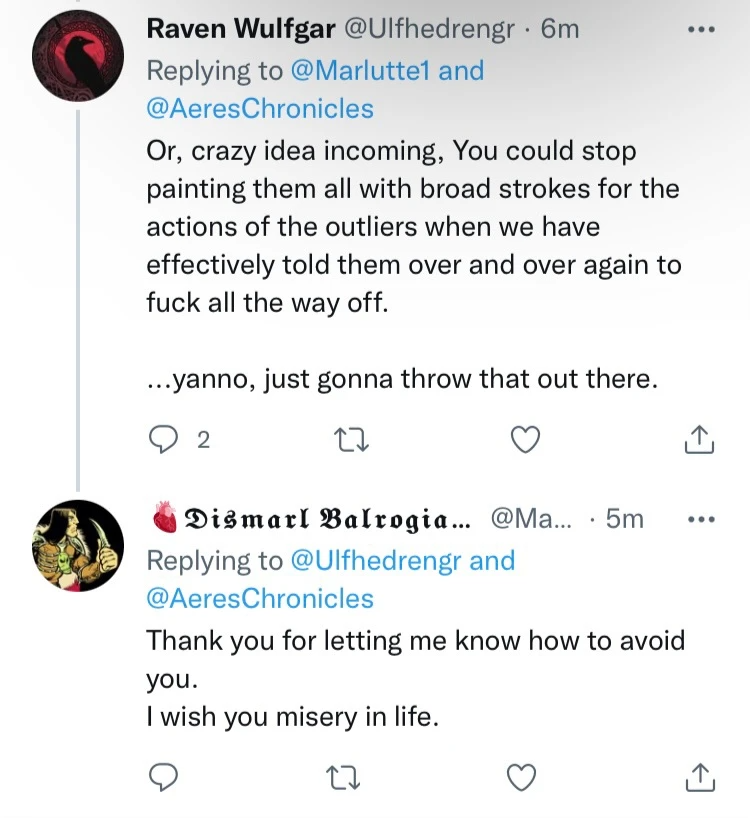Reply to Dismarl Balrogia's tweet
750x818 pixels.
(162, 776)
